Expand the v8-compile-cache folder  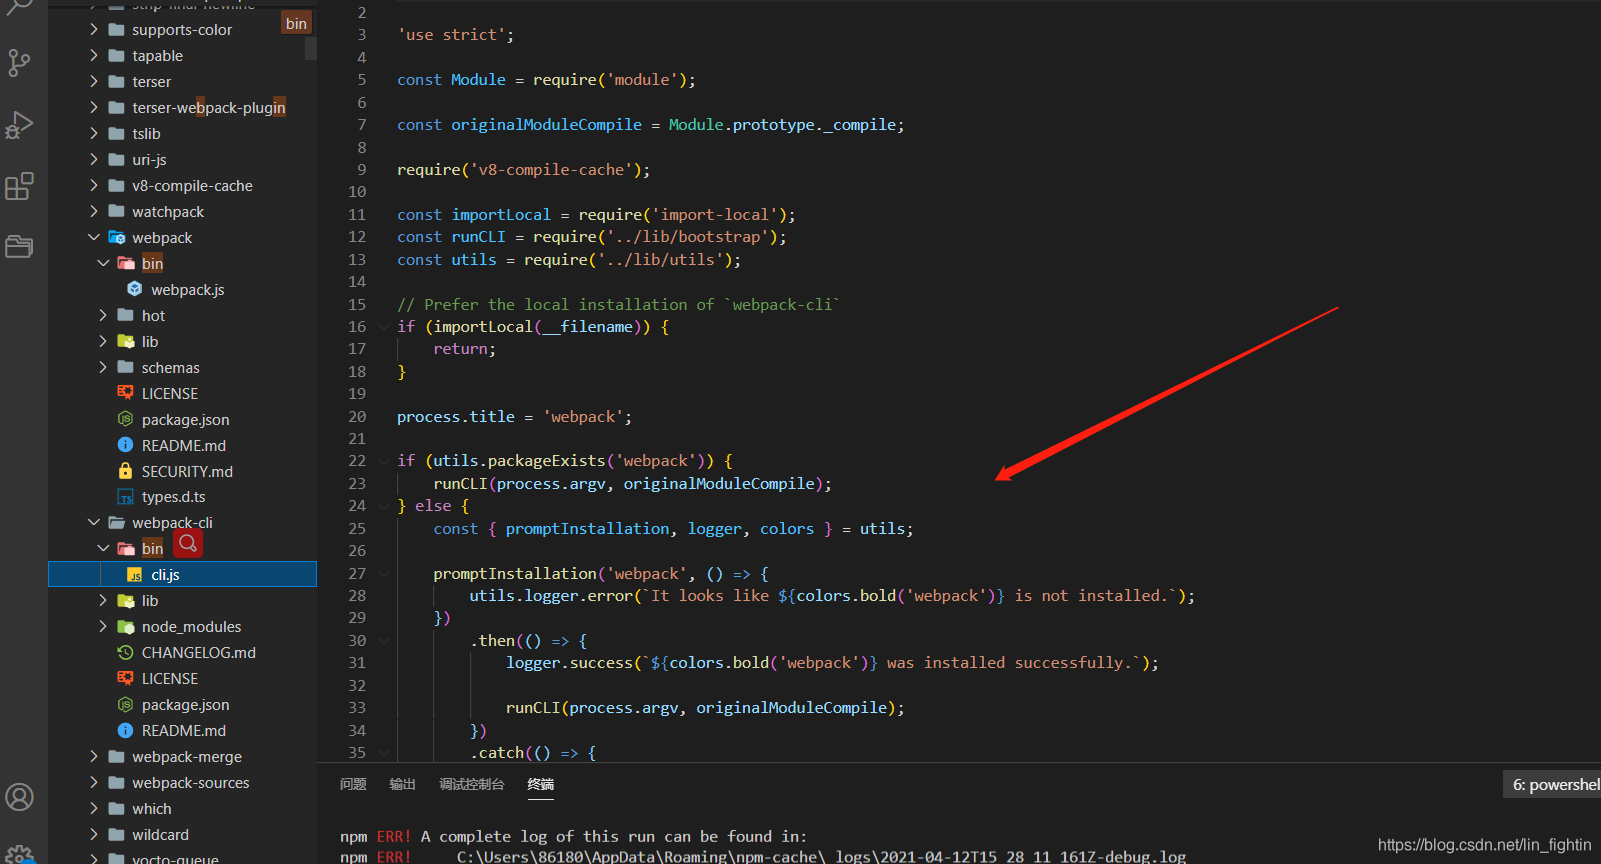pos(94,185)
